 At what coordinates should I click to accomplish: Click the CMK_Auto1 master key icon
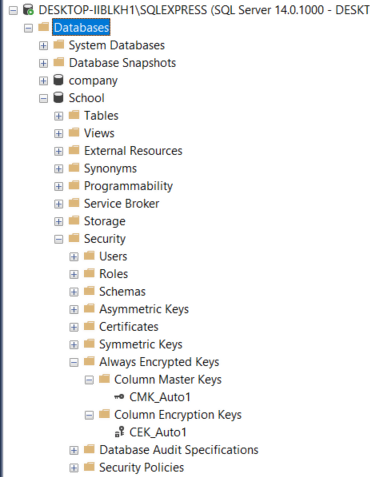pyautogui.click(x=119, y=397)
